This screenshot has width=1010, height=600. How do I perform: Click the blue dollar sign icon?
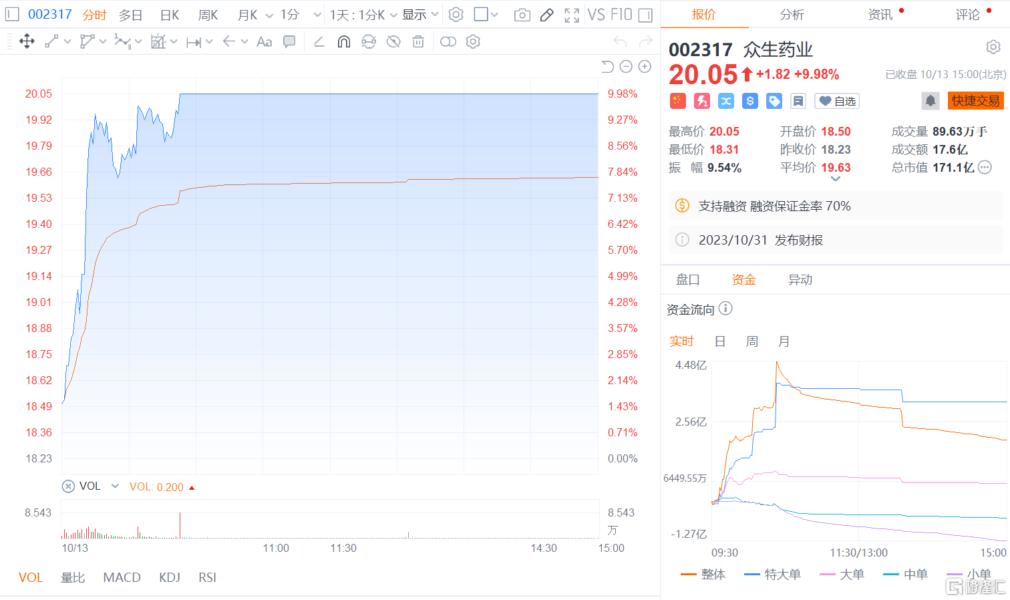[x=750, y=101]
